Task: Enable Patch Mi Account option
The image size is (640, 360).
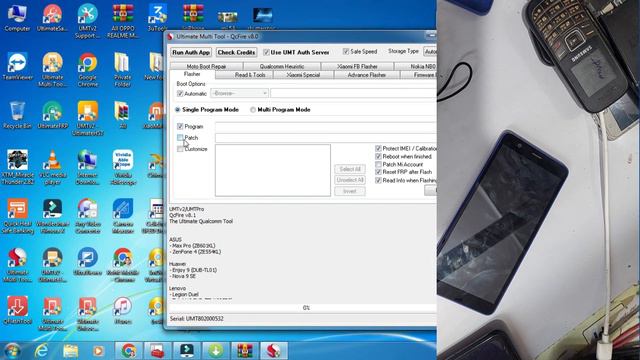Action: (378, 164)
